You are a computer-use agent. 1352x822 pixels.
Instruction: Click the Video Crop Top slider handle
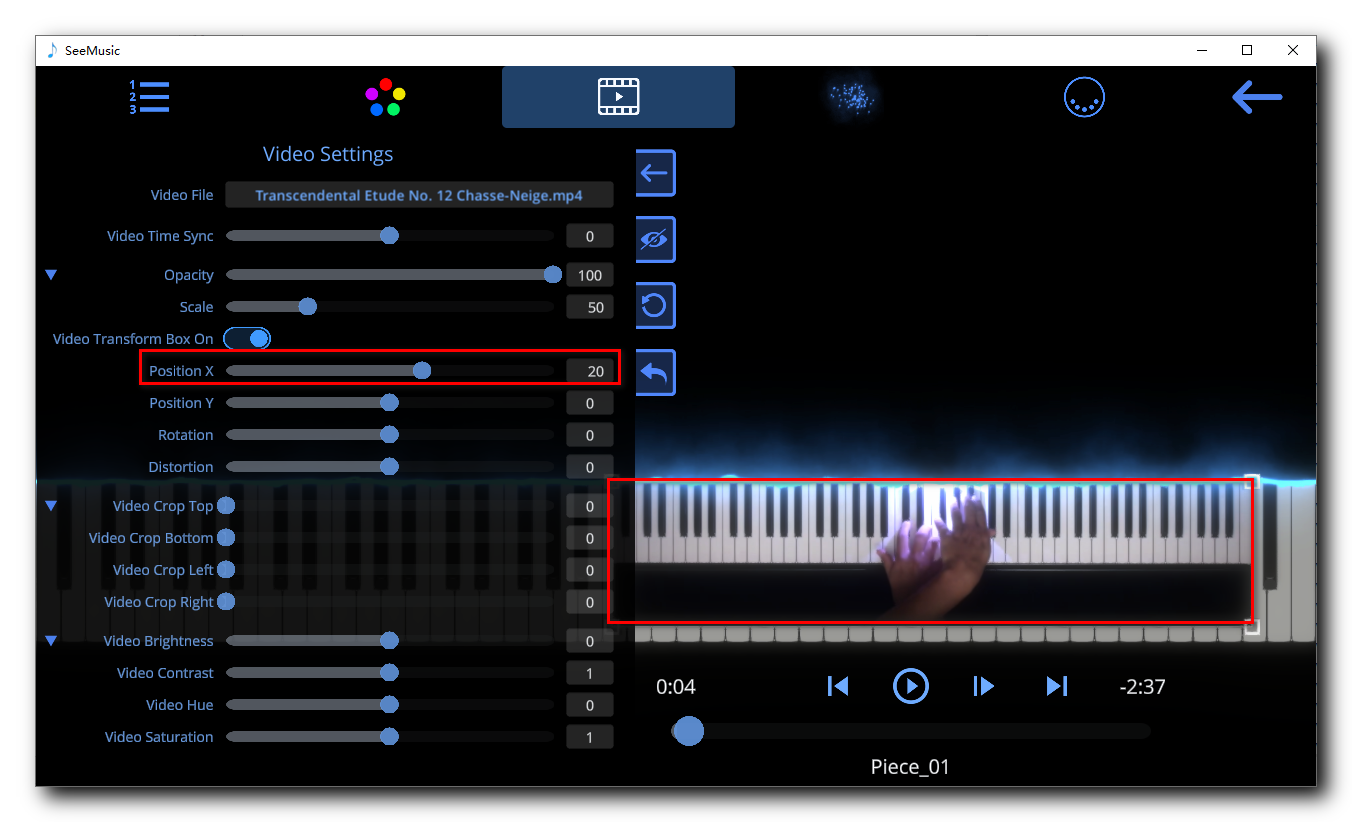(x=226, y=506)
